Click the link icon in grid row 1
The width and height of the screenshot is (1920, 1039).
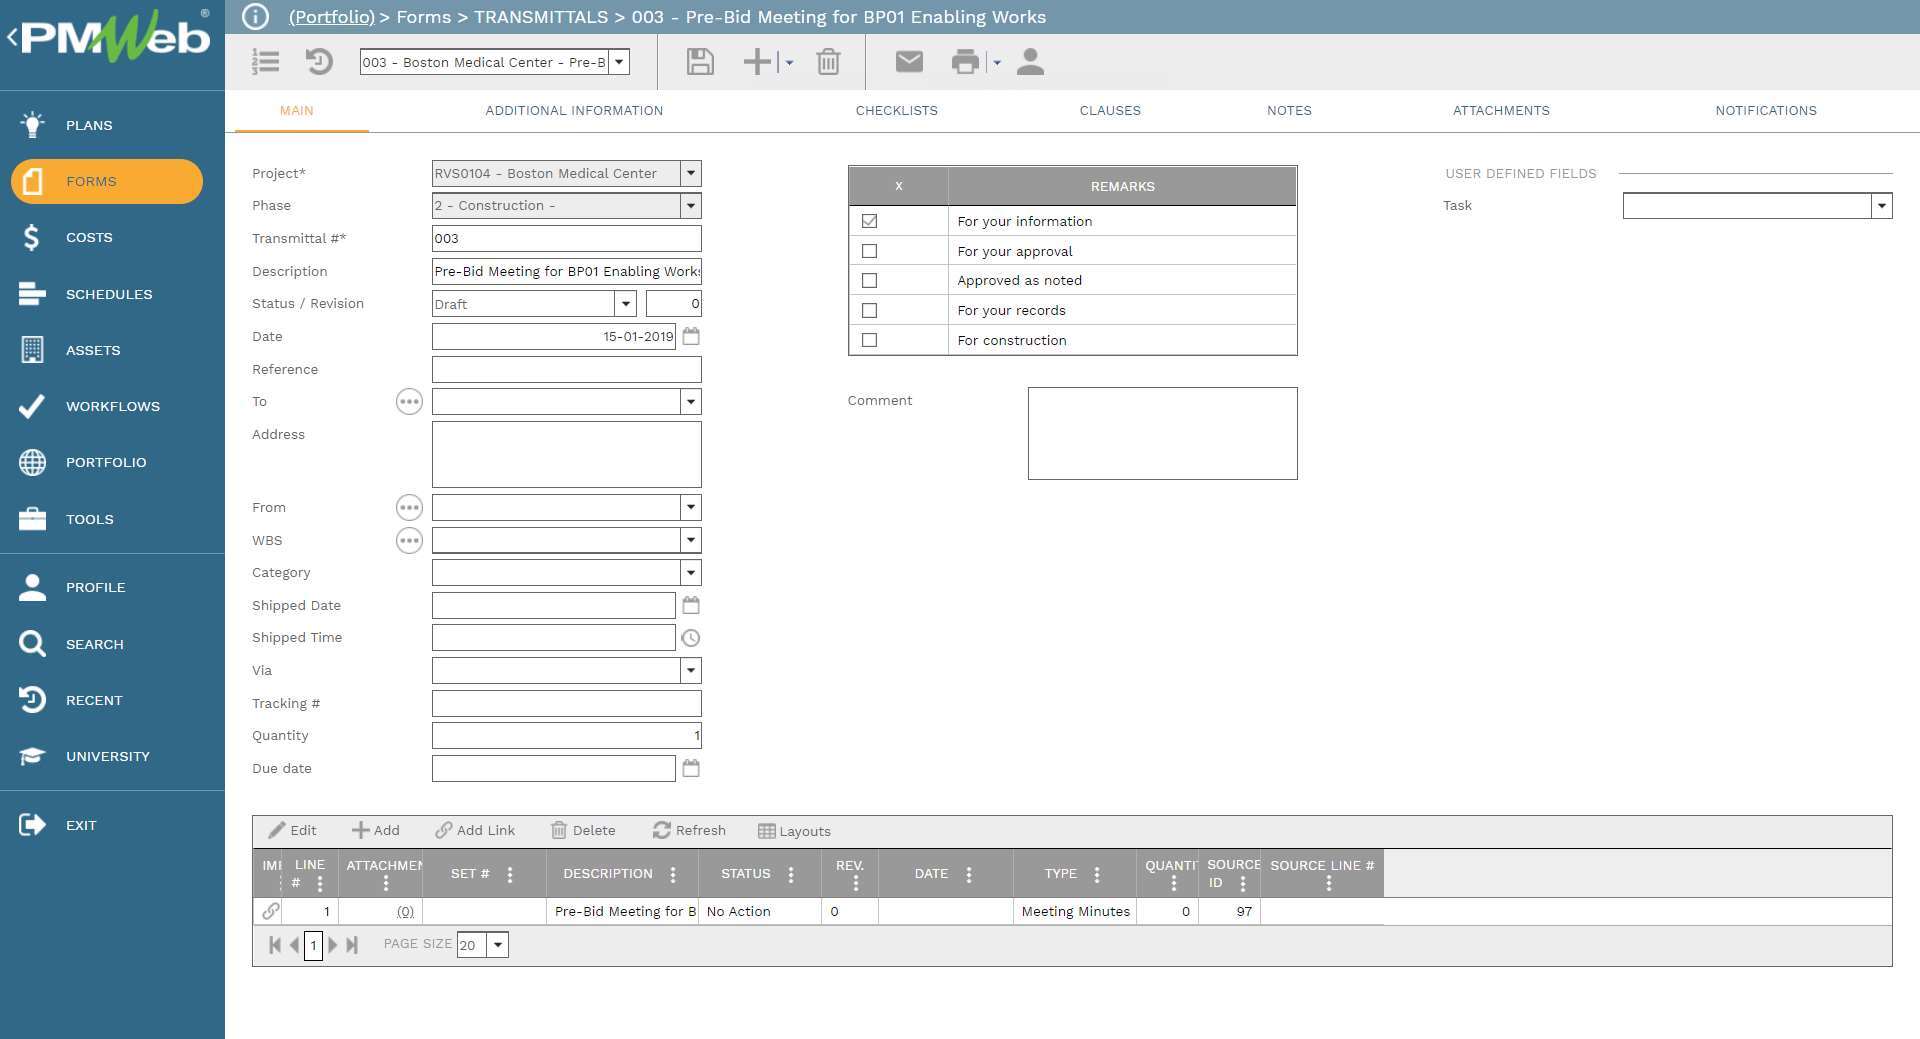pos(270,911)
